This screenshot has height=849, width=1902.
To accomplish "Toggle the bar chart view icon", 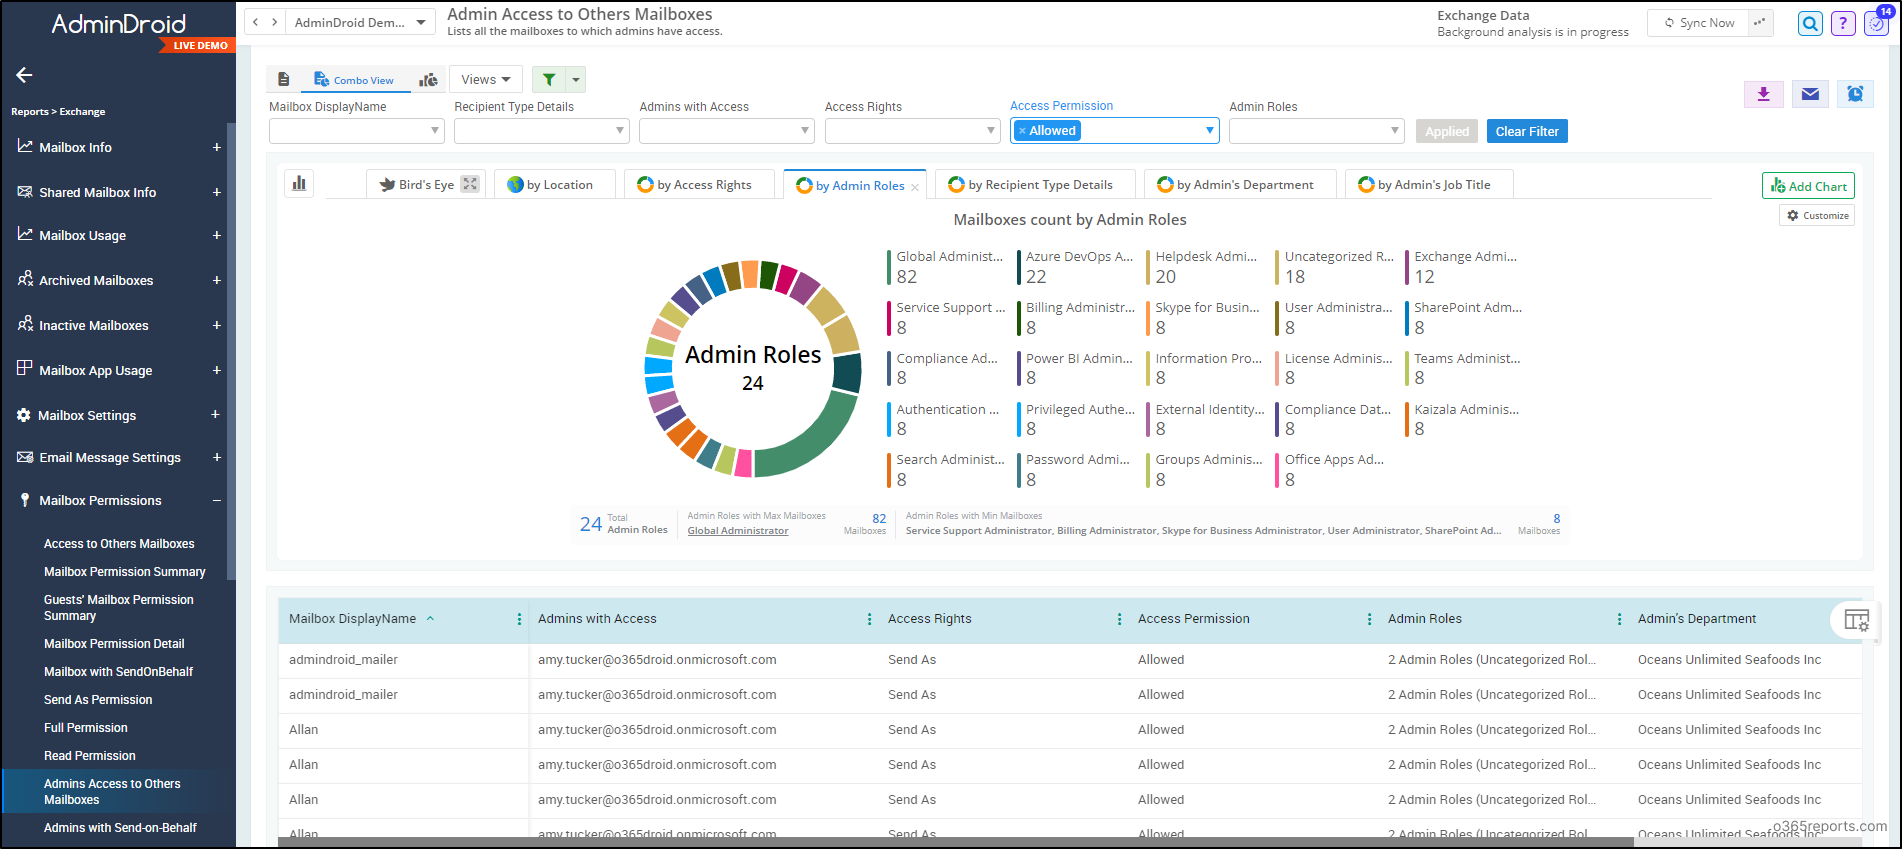I will pos(299,183).
